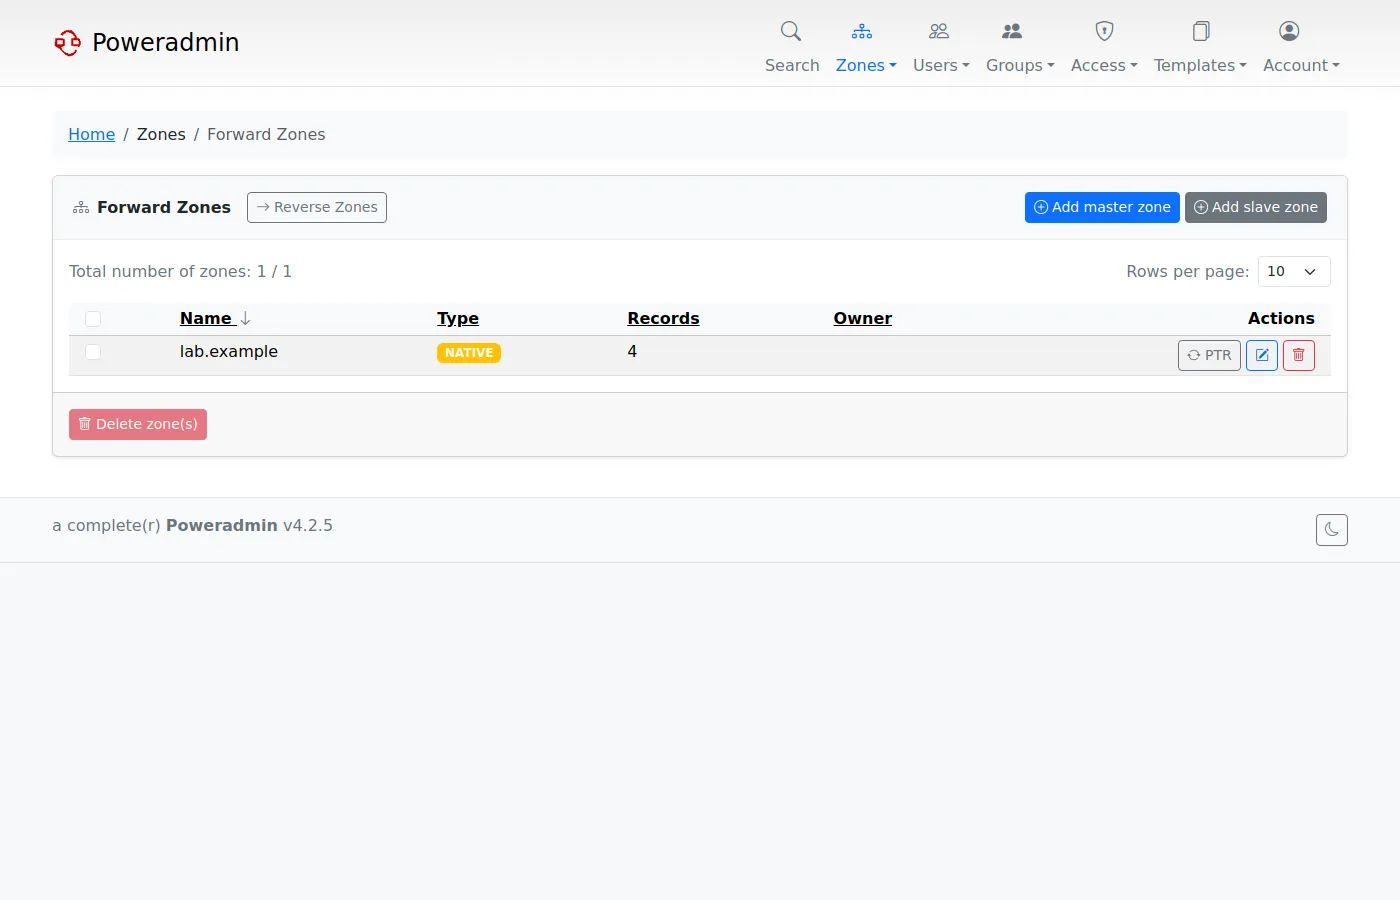
Task: Click records count 4 for lab.example
Action: [632, 351]
